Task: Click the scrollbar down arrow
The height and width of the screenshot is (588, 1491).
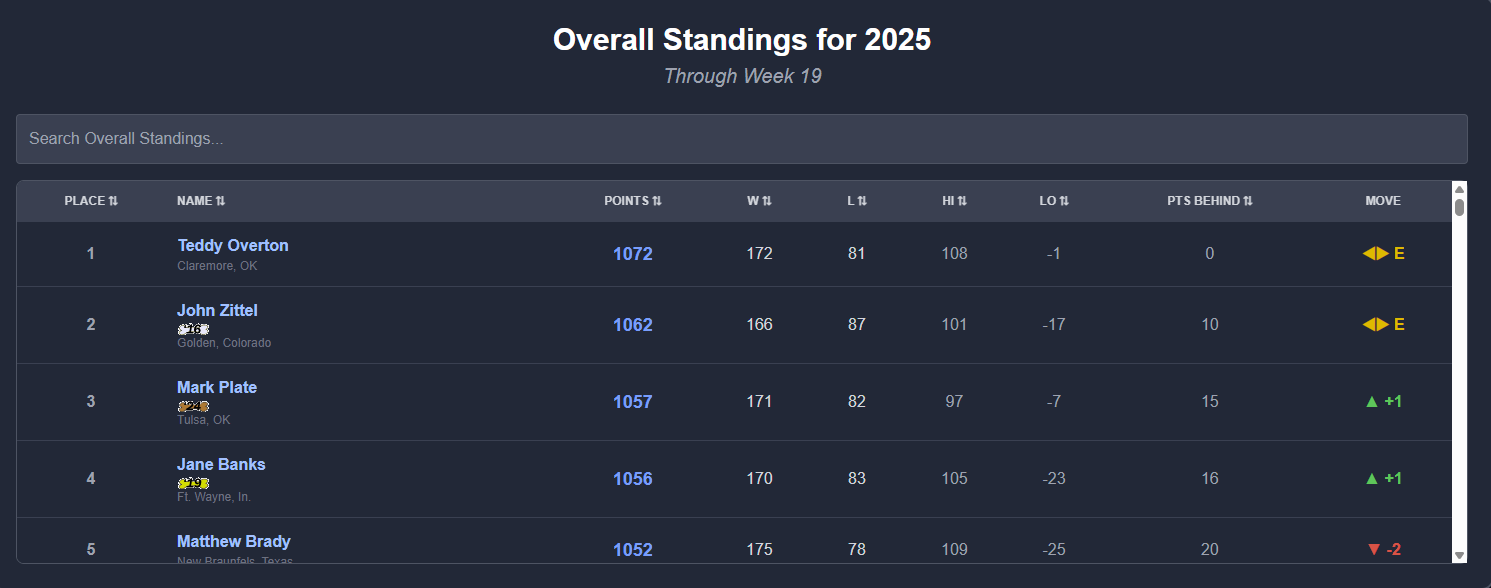Action: (1459, 555)
